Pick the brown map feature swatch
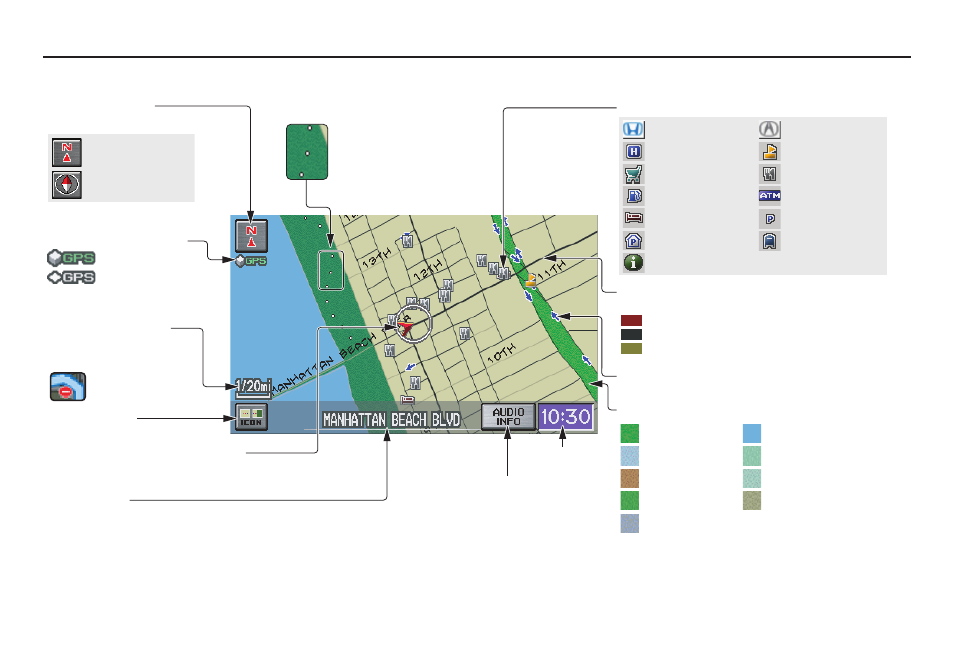Screen dimensions: 954x651 (x=630, y=478)
